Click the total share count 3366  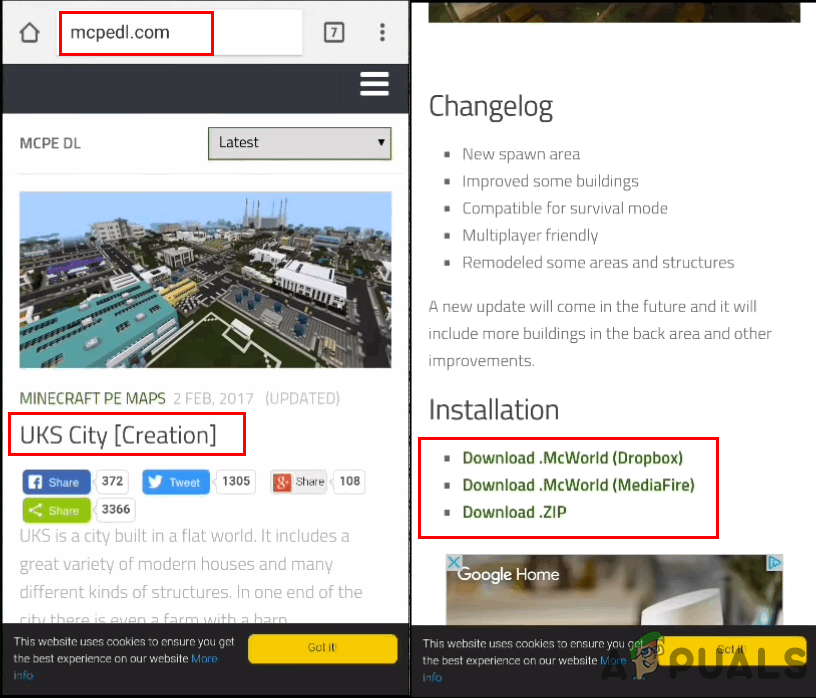(x=116, y=509)
